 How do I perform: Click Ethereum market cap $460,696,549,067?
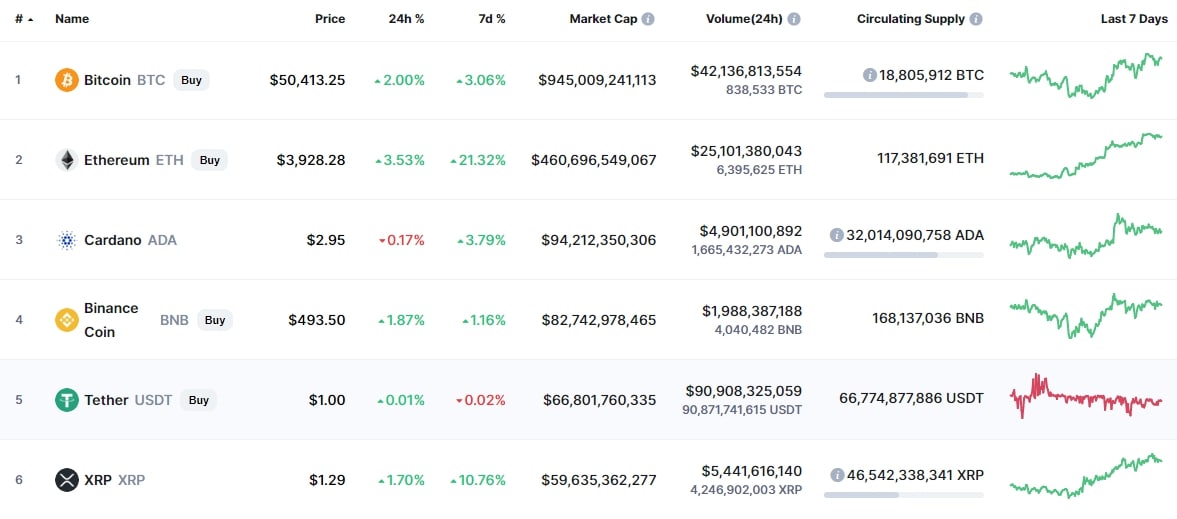pyautogui.click(x=593, y=160)
